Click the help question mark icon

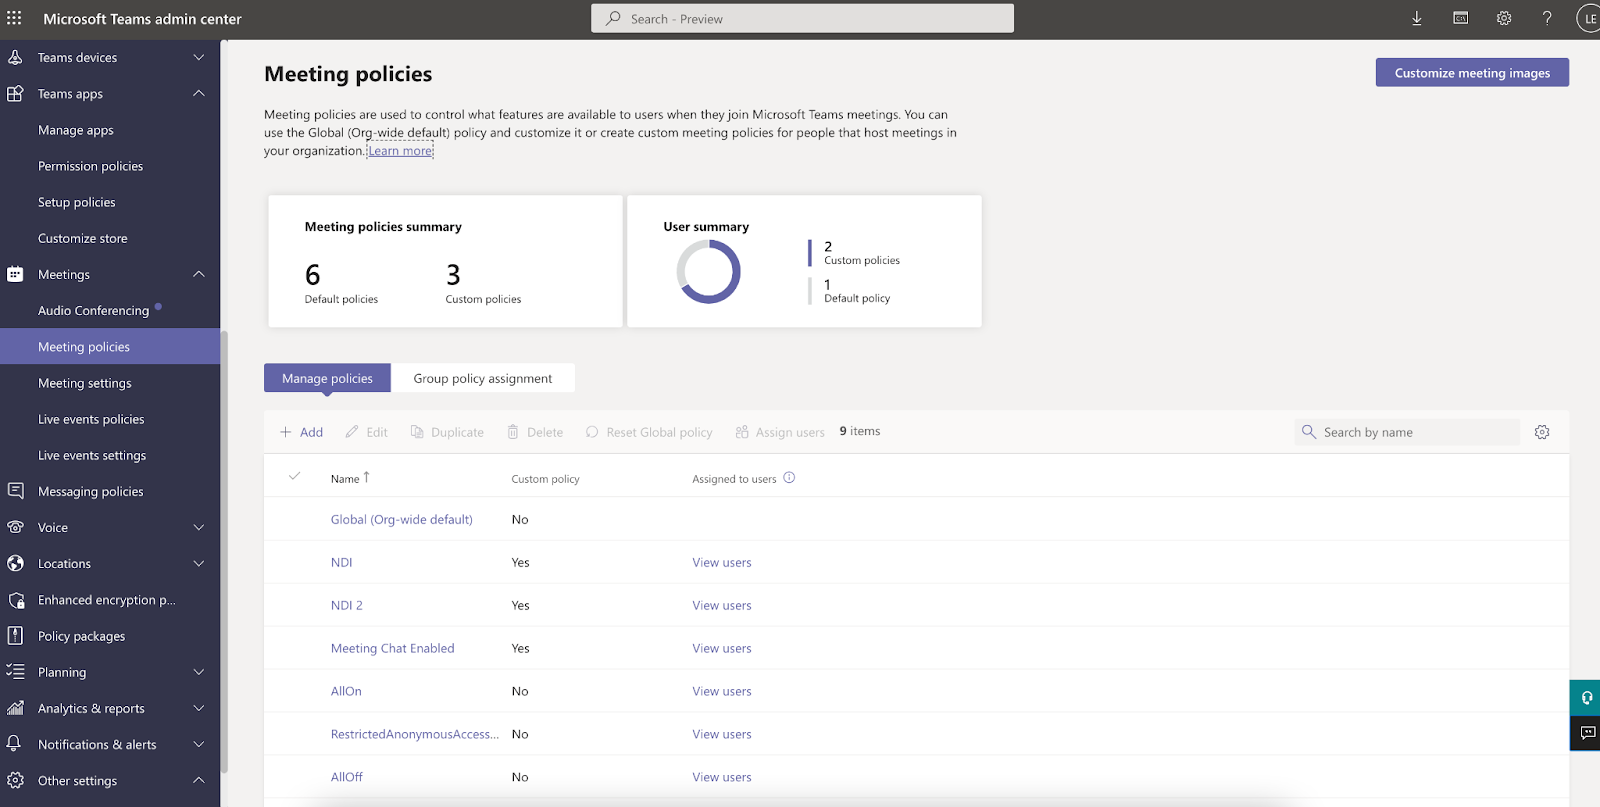tap(1547, 18)
